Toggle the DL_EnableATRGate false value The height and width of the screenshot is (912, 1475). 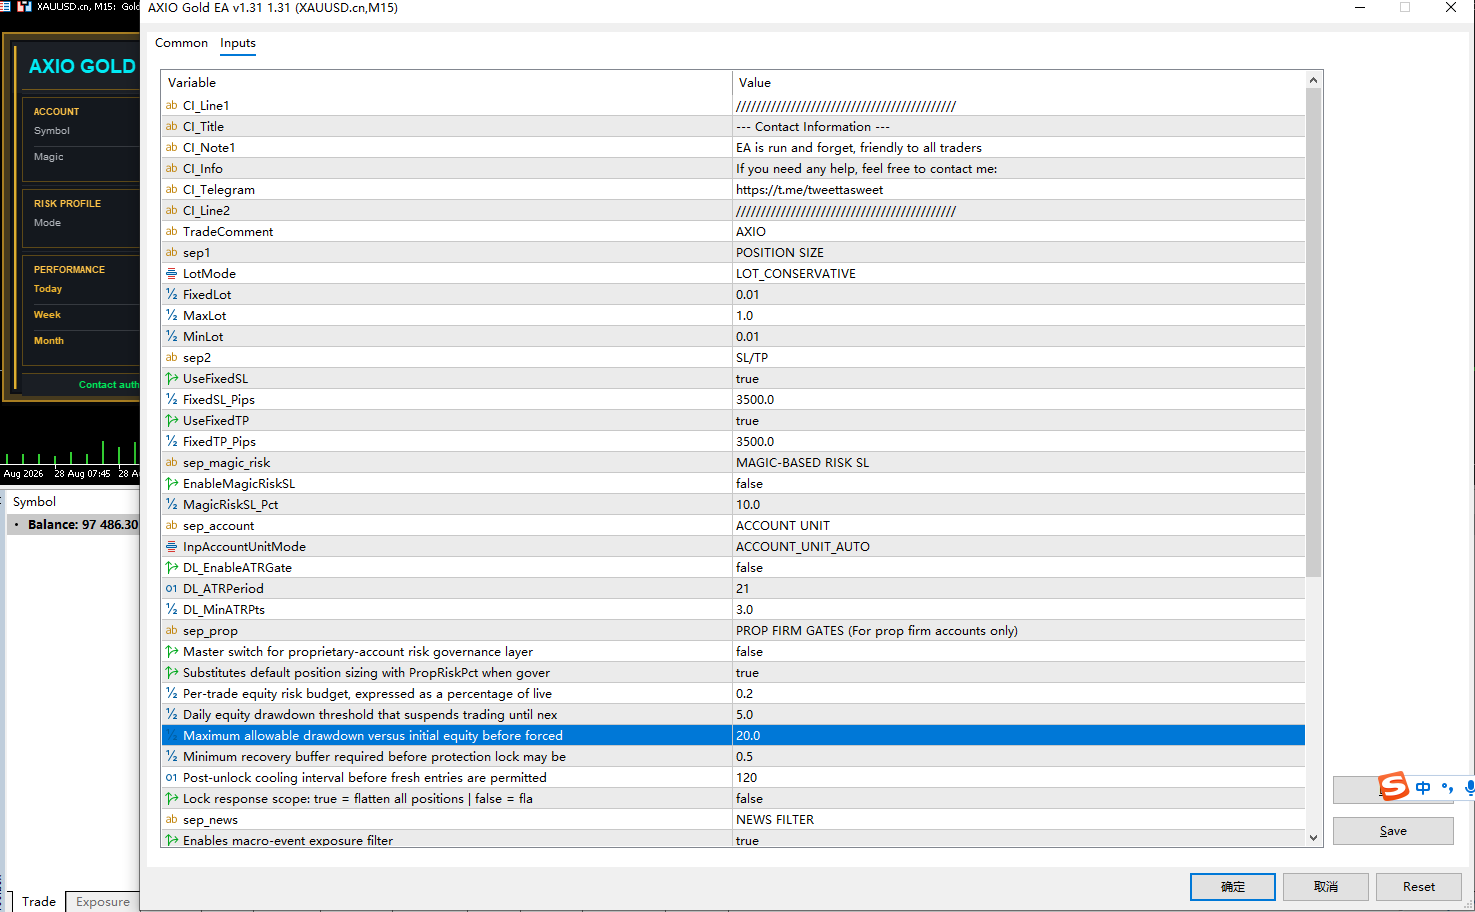point(1018,567)
